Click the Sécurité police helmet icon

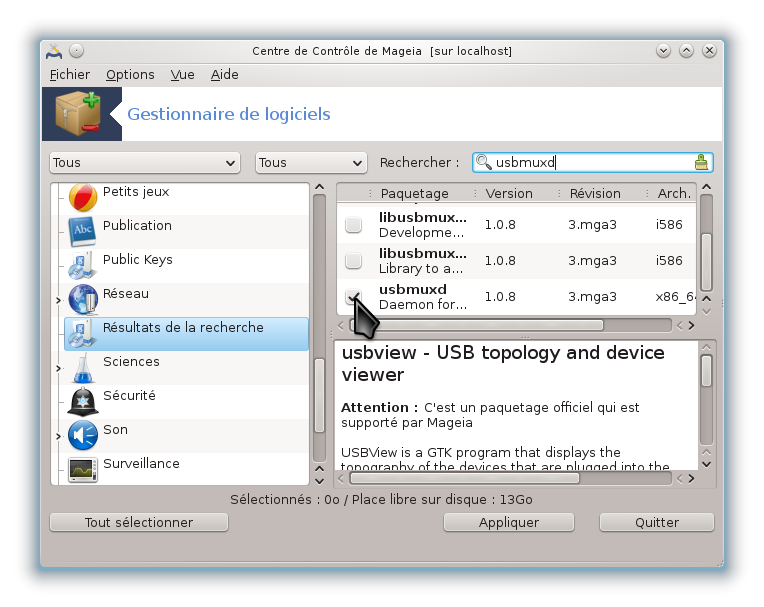coord(83,402)
